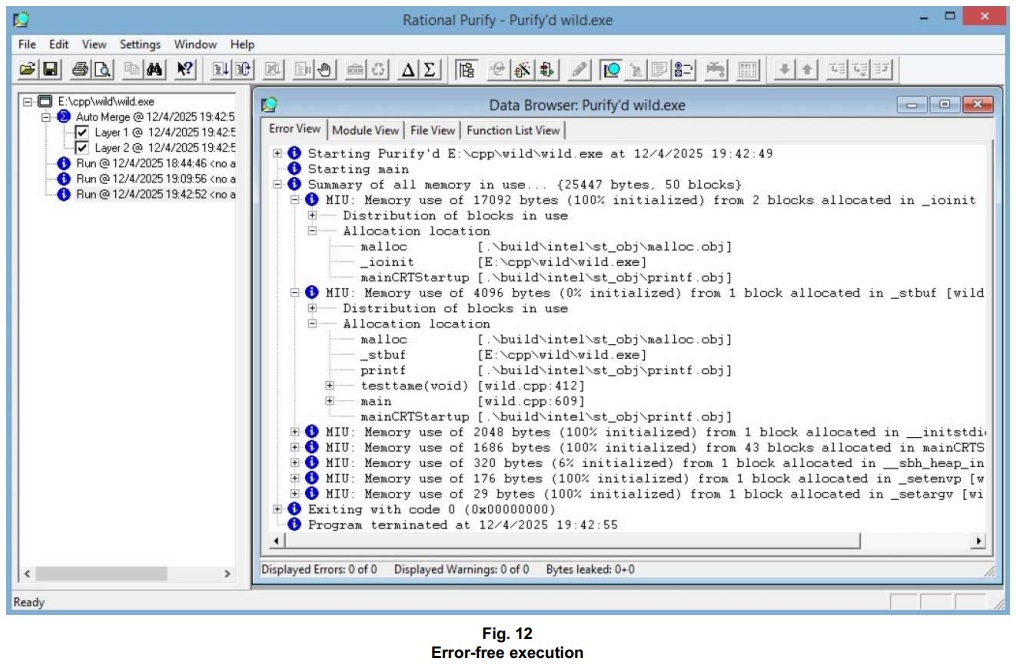Click the Delta triangle toolbar icon

tap(408, 69)
